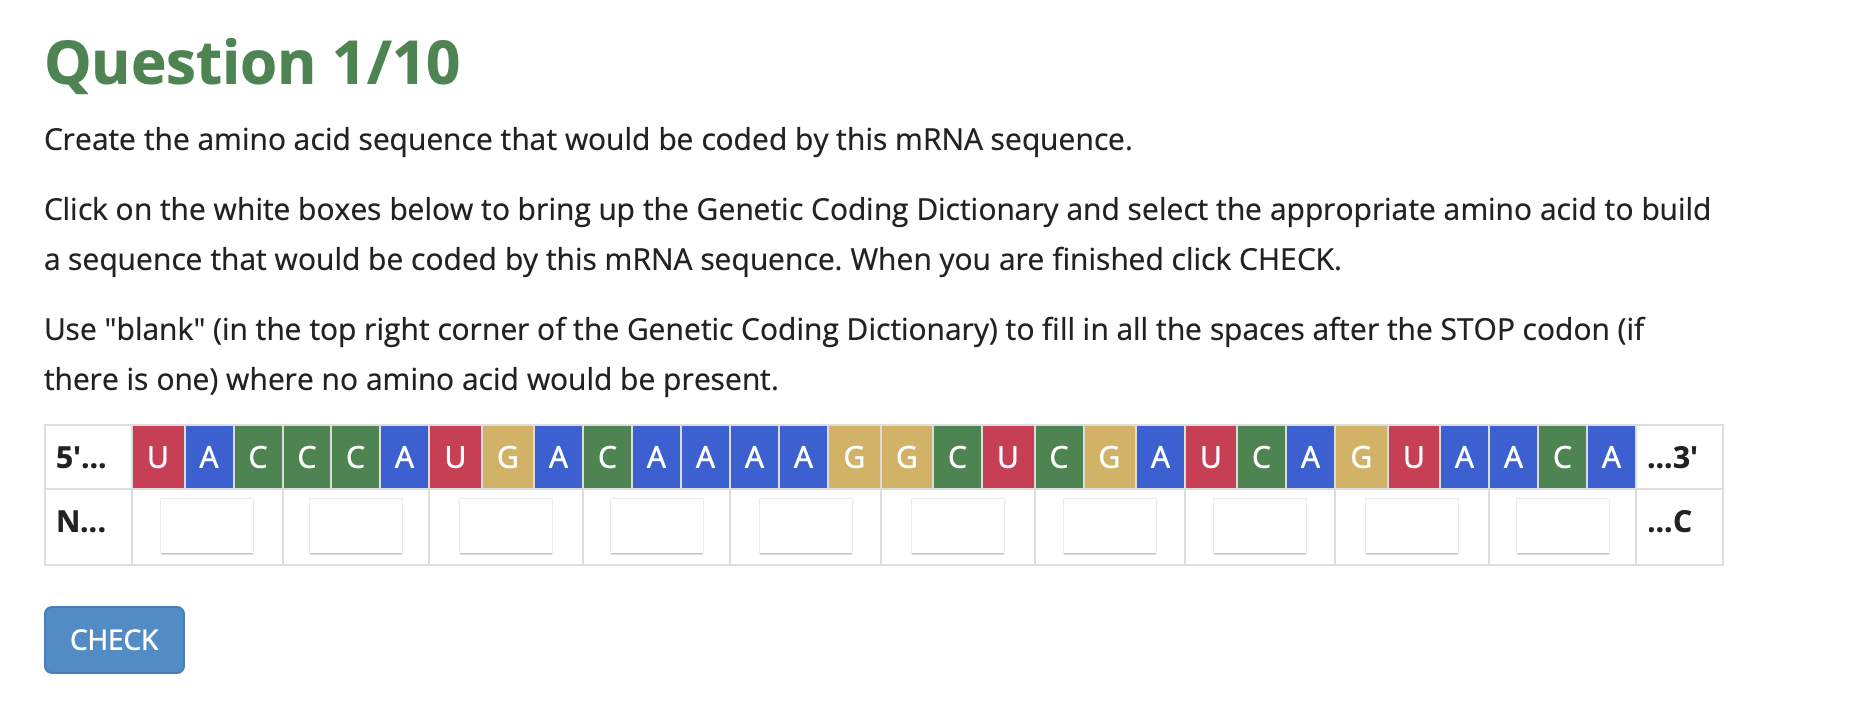The width and height of the screenshot is (1864, 704).
Task: Click the fifth white answer box
Action: 806,524
